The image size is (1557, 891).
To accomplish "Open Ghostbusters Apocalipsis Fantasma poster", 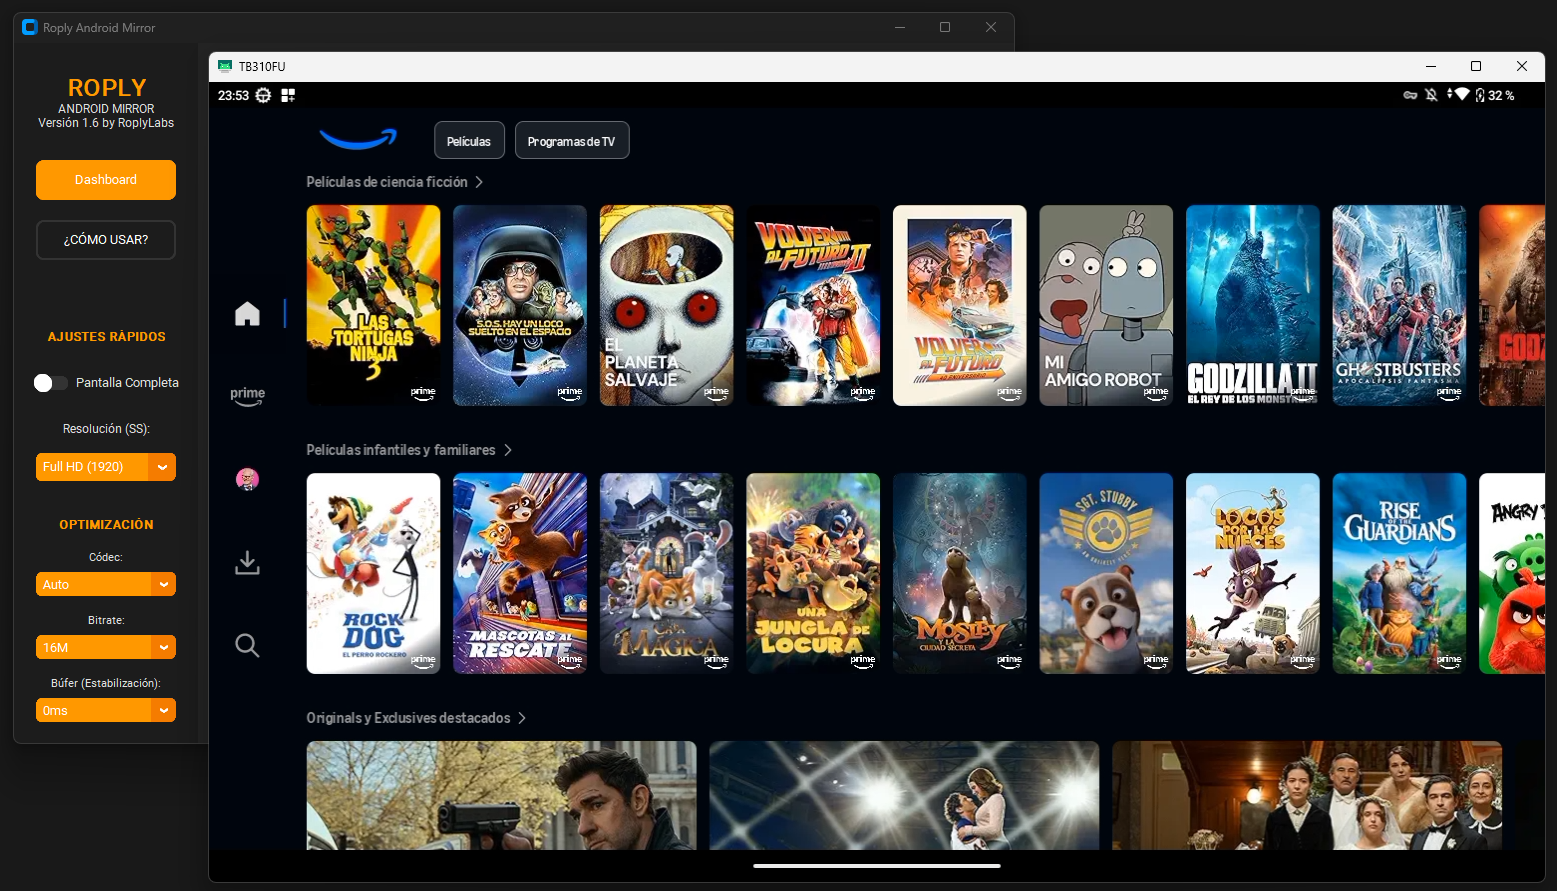I will point(1400,305).
